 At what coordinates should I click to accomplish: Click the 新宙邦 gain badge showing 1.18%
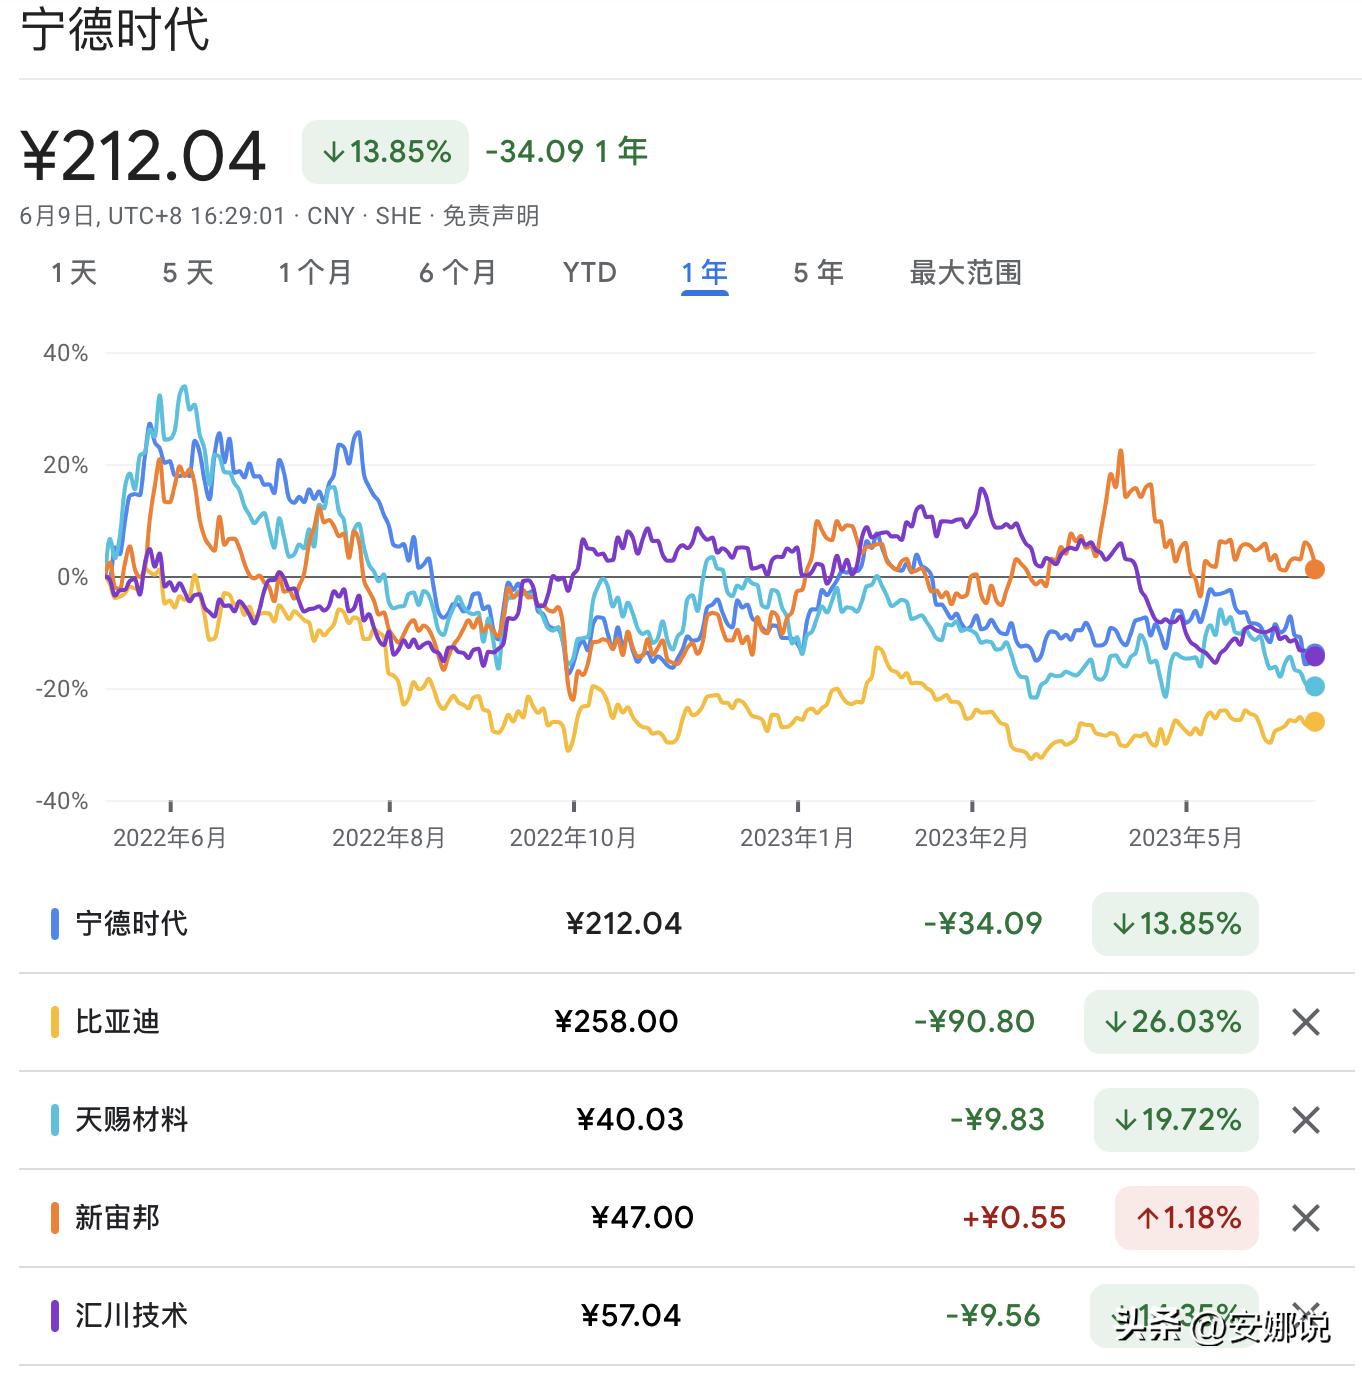1186,1218
